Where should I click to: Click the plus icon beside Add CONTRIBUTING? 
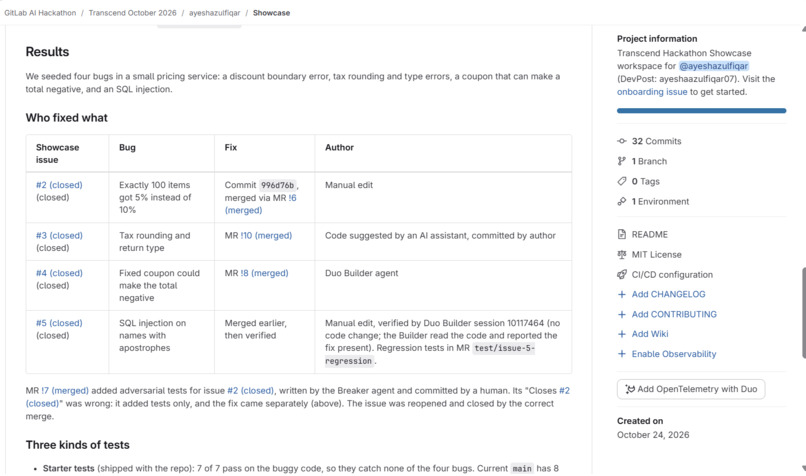coord(621,314)
